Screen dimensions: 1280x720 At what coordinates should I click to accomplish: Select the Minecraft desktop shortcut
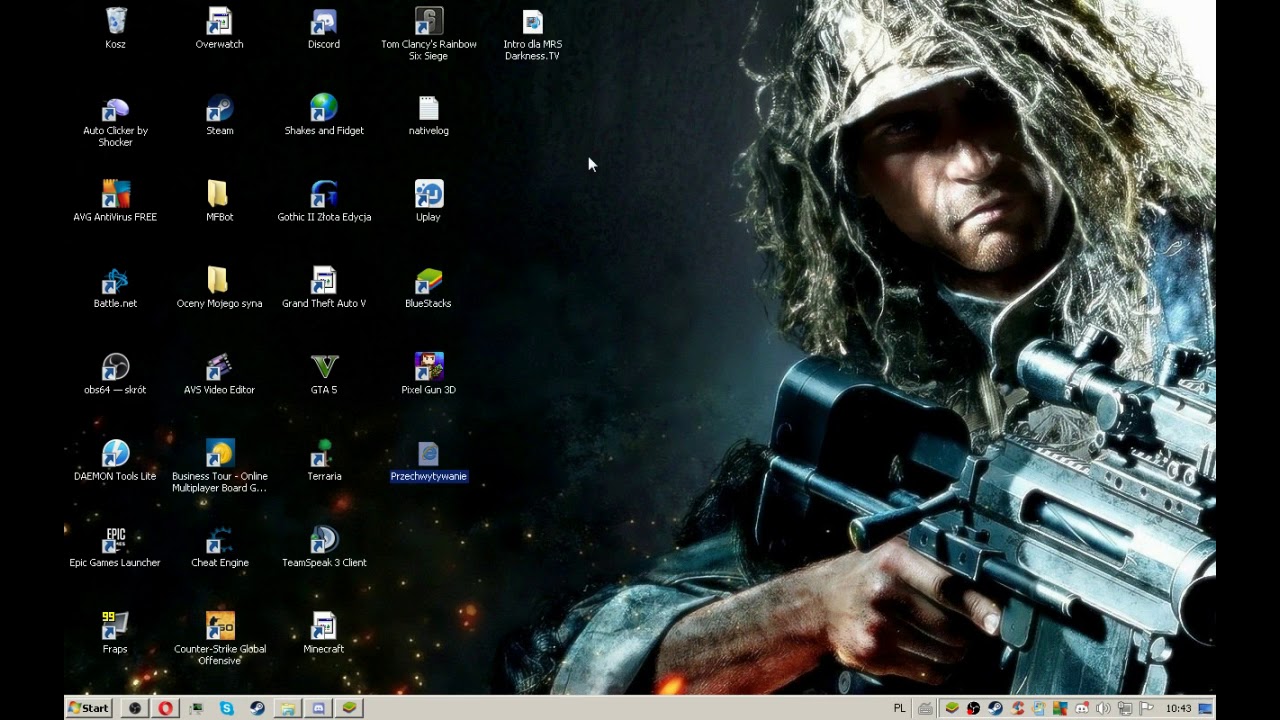point(324,634)
